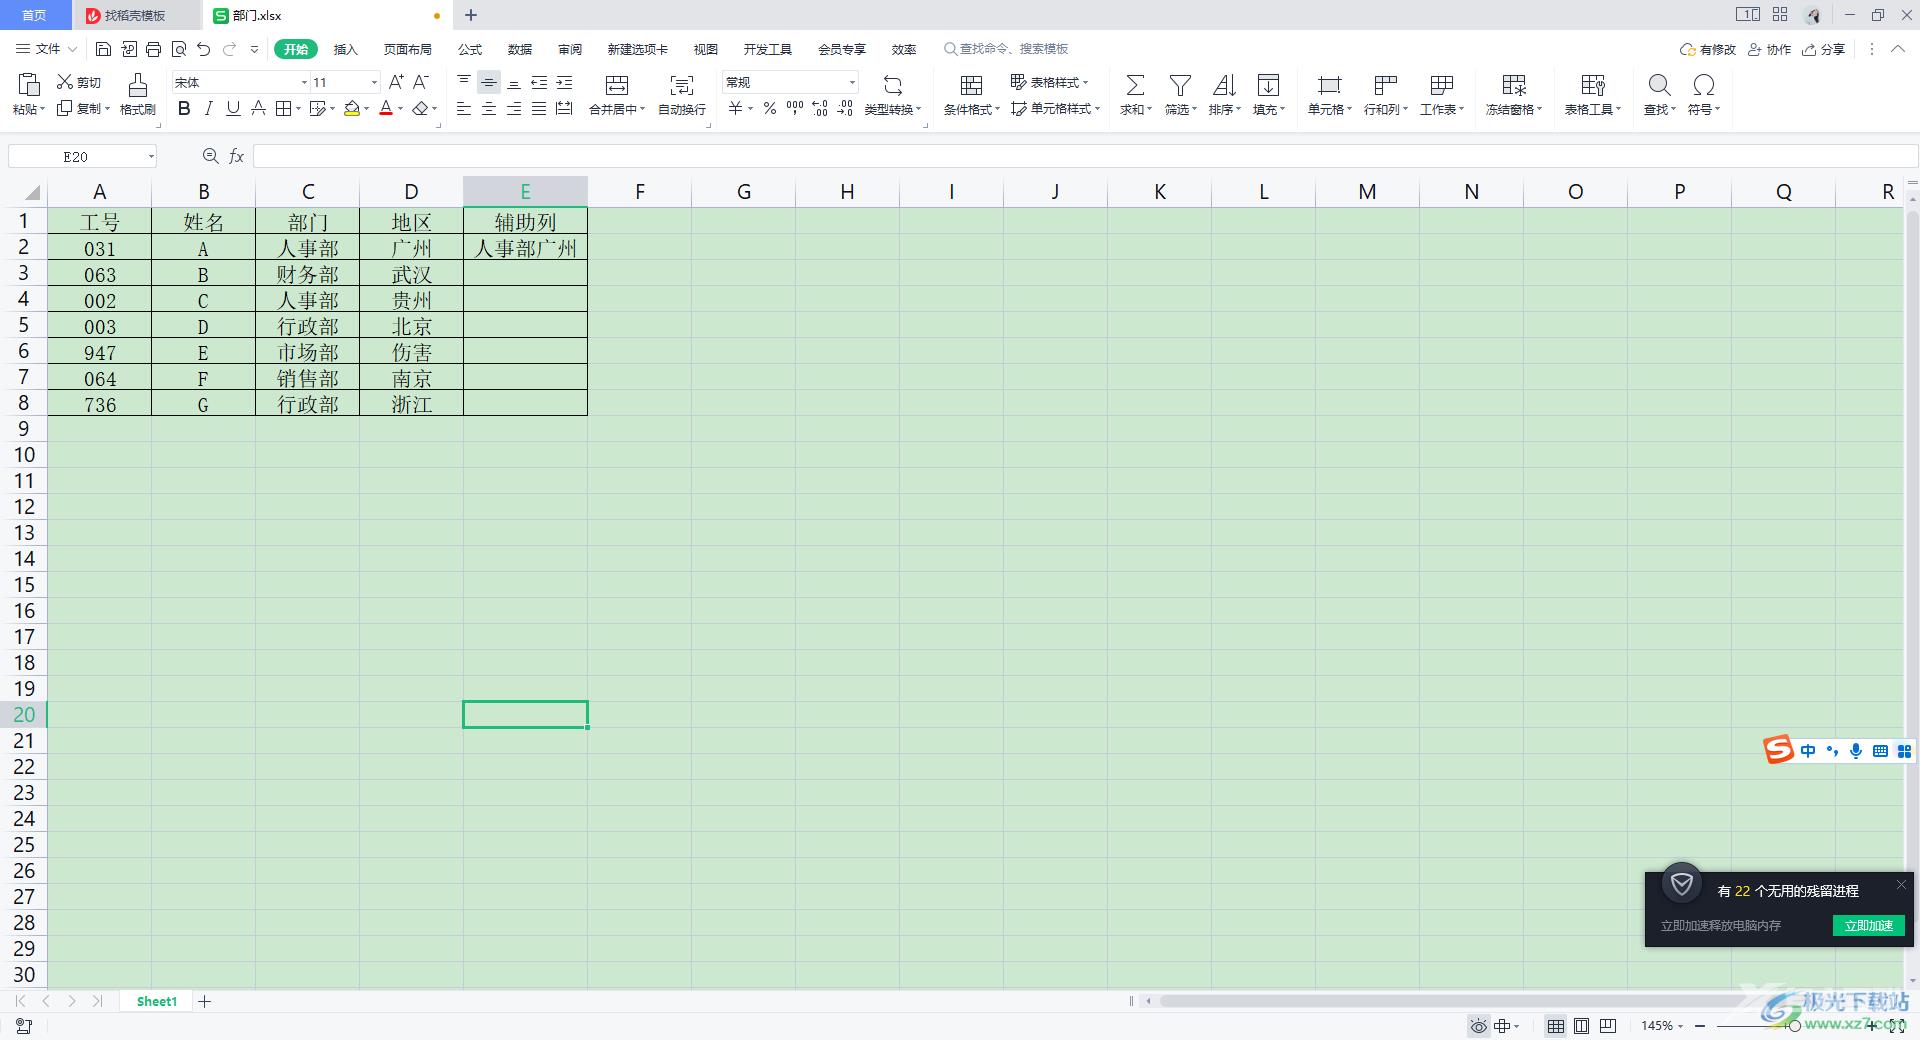Toggle Underline formatting

click(x=233, y=108)
